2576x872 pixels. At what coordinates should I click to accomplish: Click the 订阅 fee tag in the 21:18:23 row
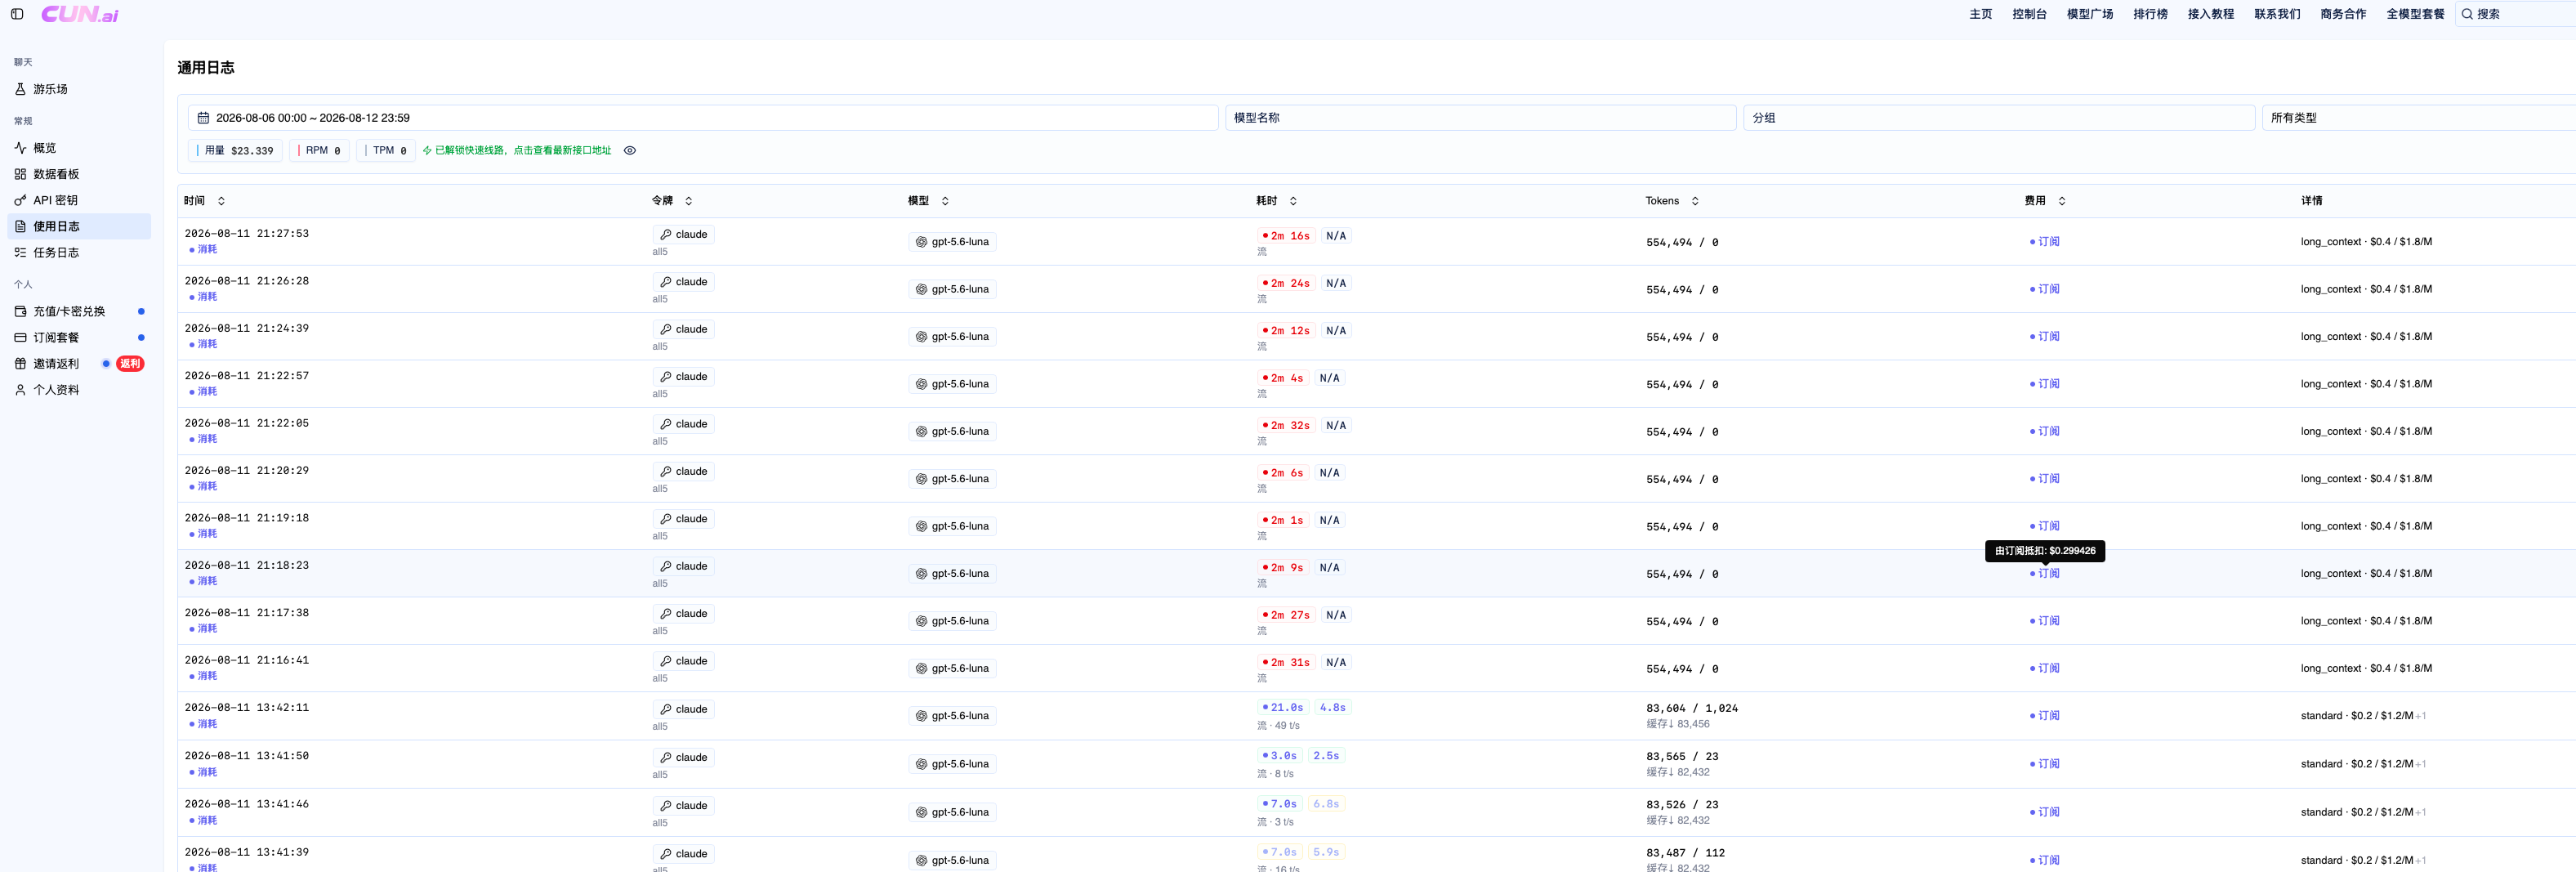2044,574
